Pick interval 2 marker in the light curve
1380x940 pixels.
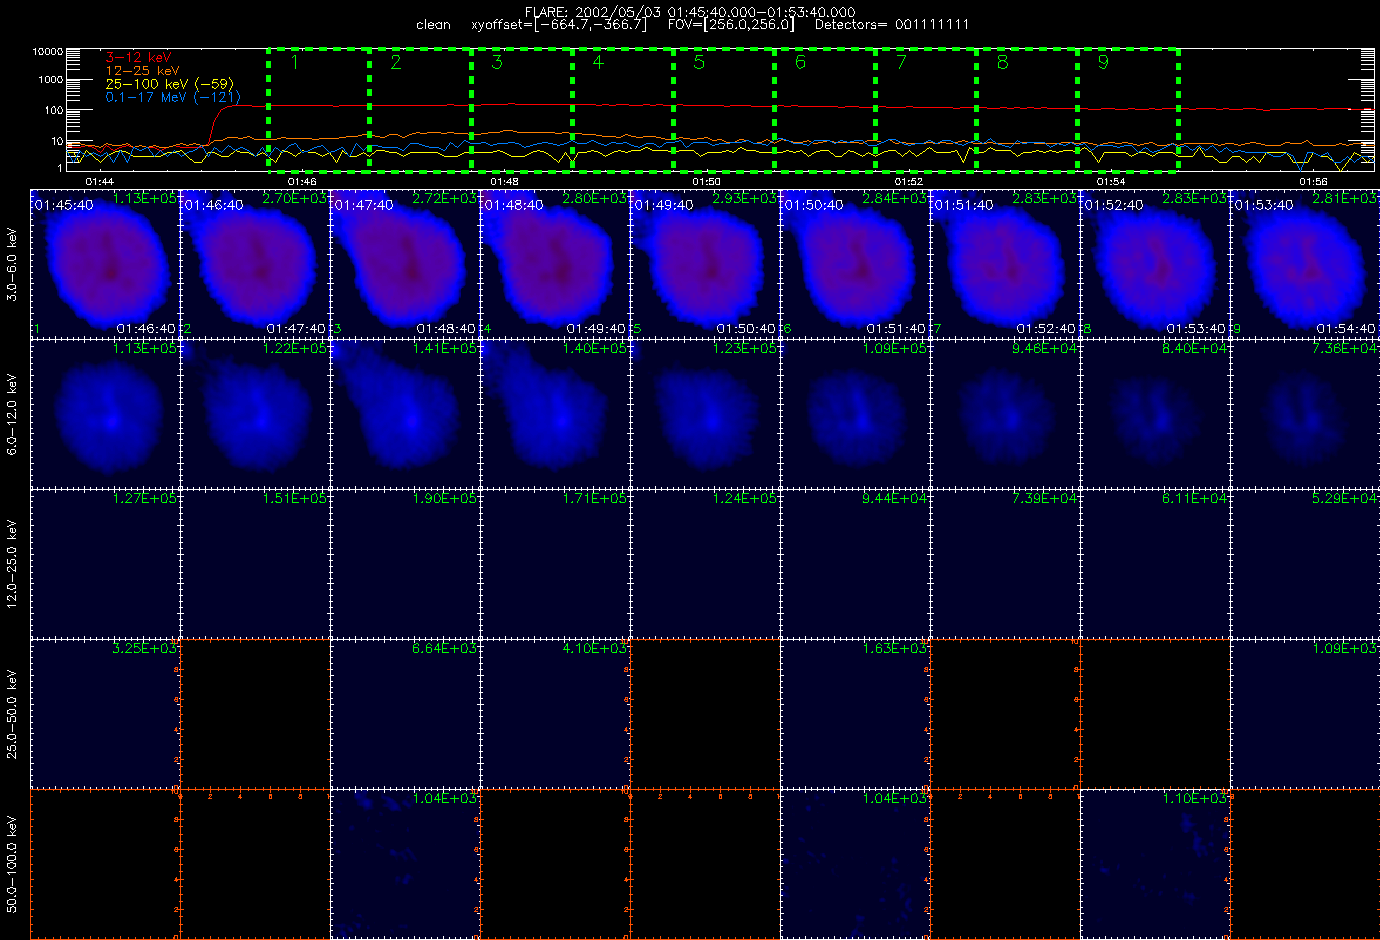coord(396,62)
